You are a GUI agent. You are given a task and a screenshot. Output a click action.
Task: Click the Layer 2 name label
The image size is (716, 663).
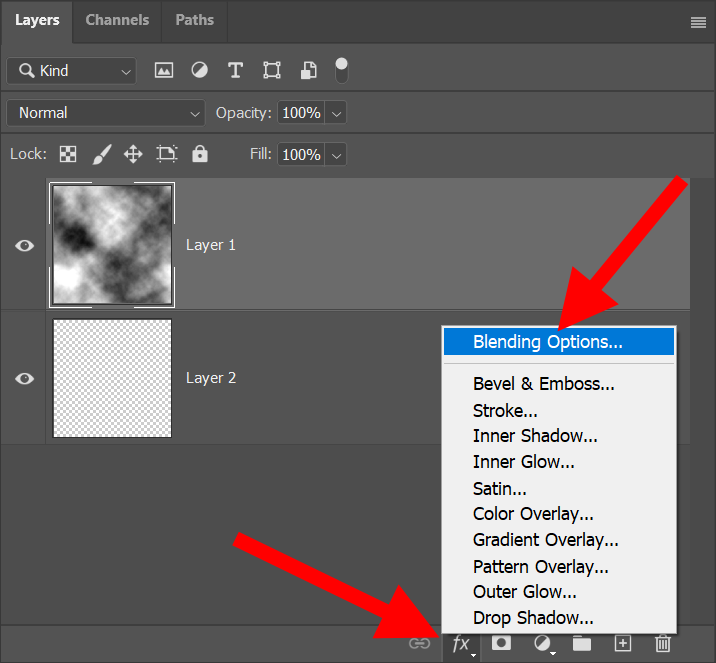[x=211, y=378]
